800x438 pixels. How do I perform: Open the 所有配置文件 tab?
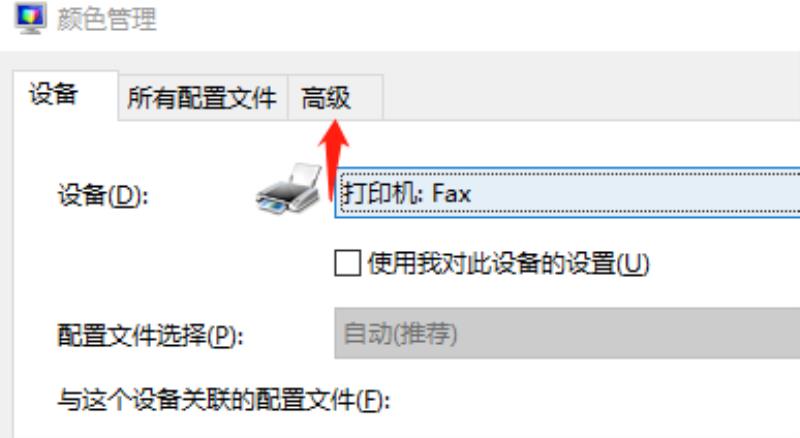point(203,98)
